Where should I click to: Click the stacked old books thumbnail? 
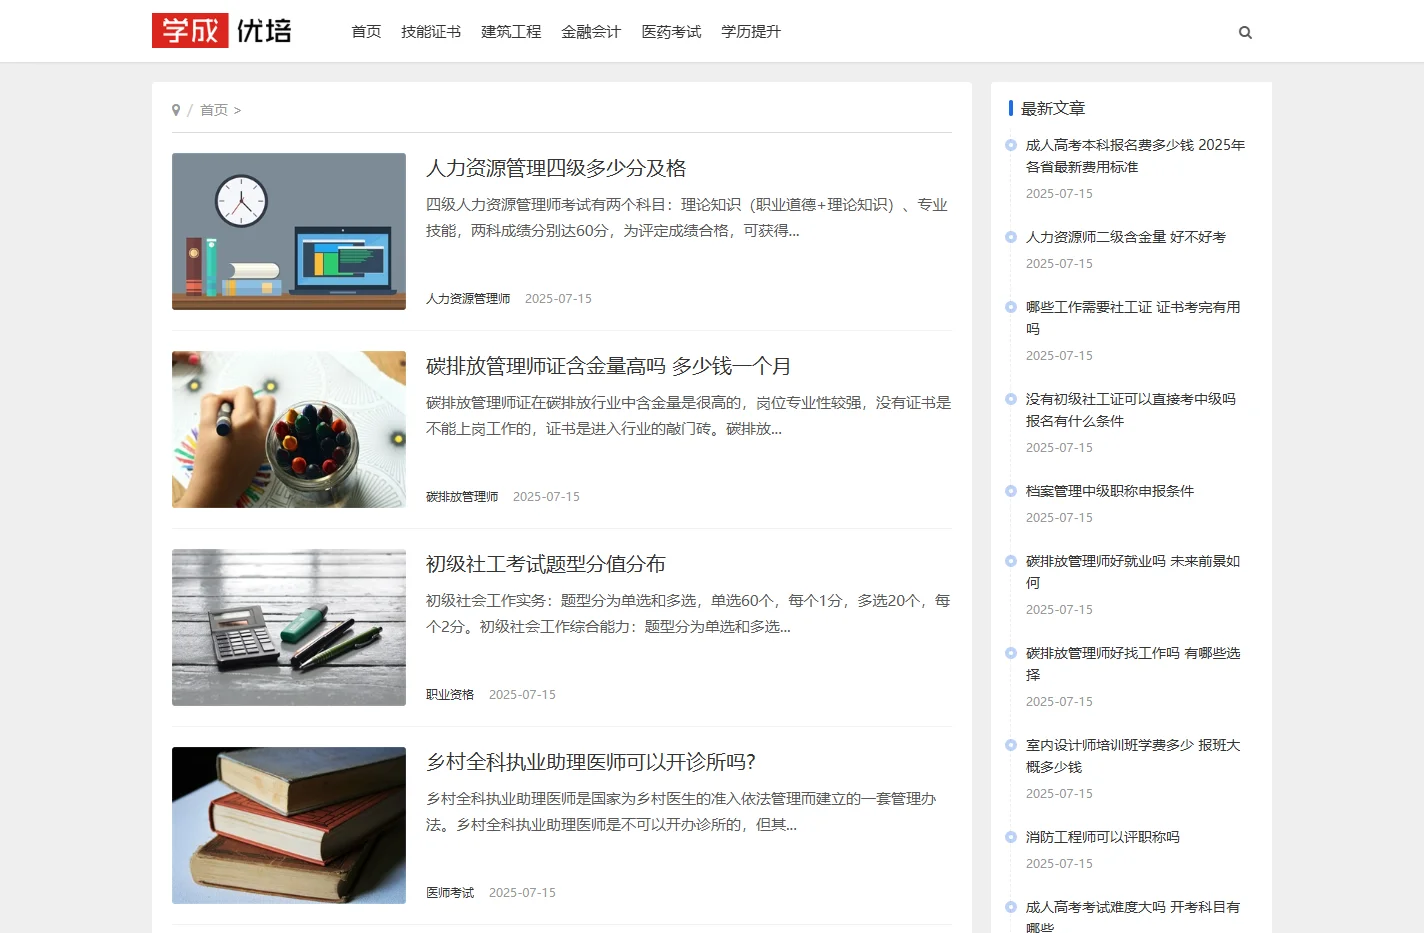[x=289, y=825]
